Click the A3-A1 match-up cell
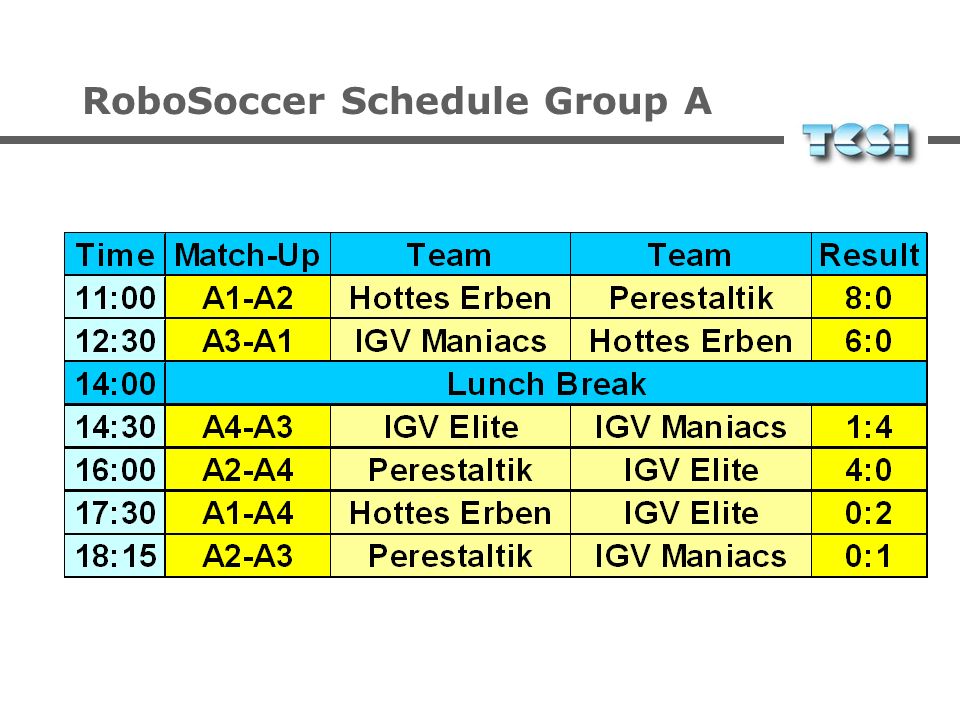This screenshot has width=960, height=720. point(247,340)
